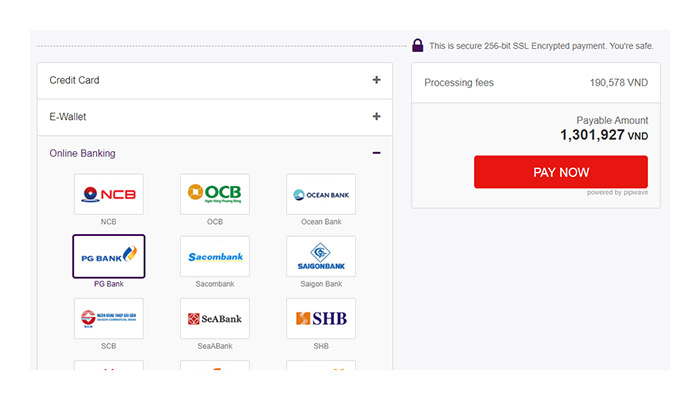The height and width of the screenshot is (400, 700).
Task: Collapse Online Banking minus icon
Action: pos(376,153)
